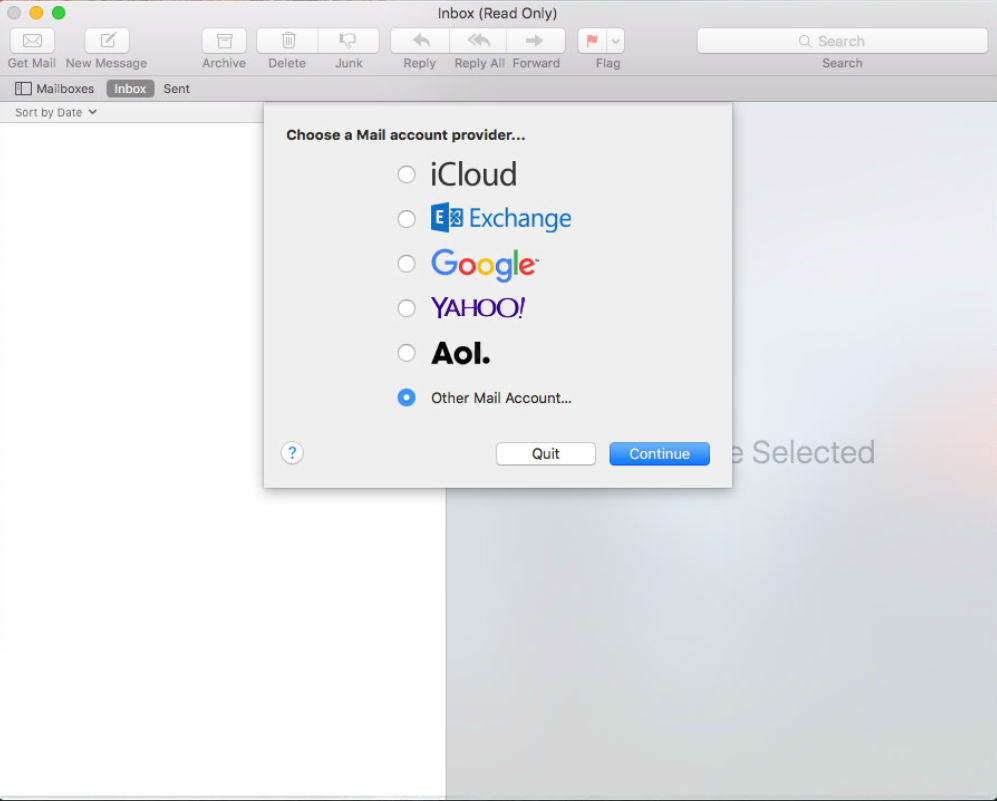Click the Archive box icon
The height and width of the screenshot is (801, 997).
tap(224, 41)
